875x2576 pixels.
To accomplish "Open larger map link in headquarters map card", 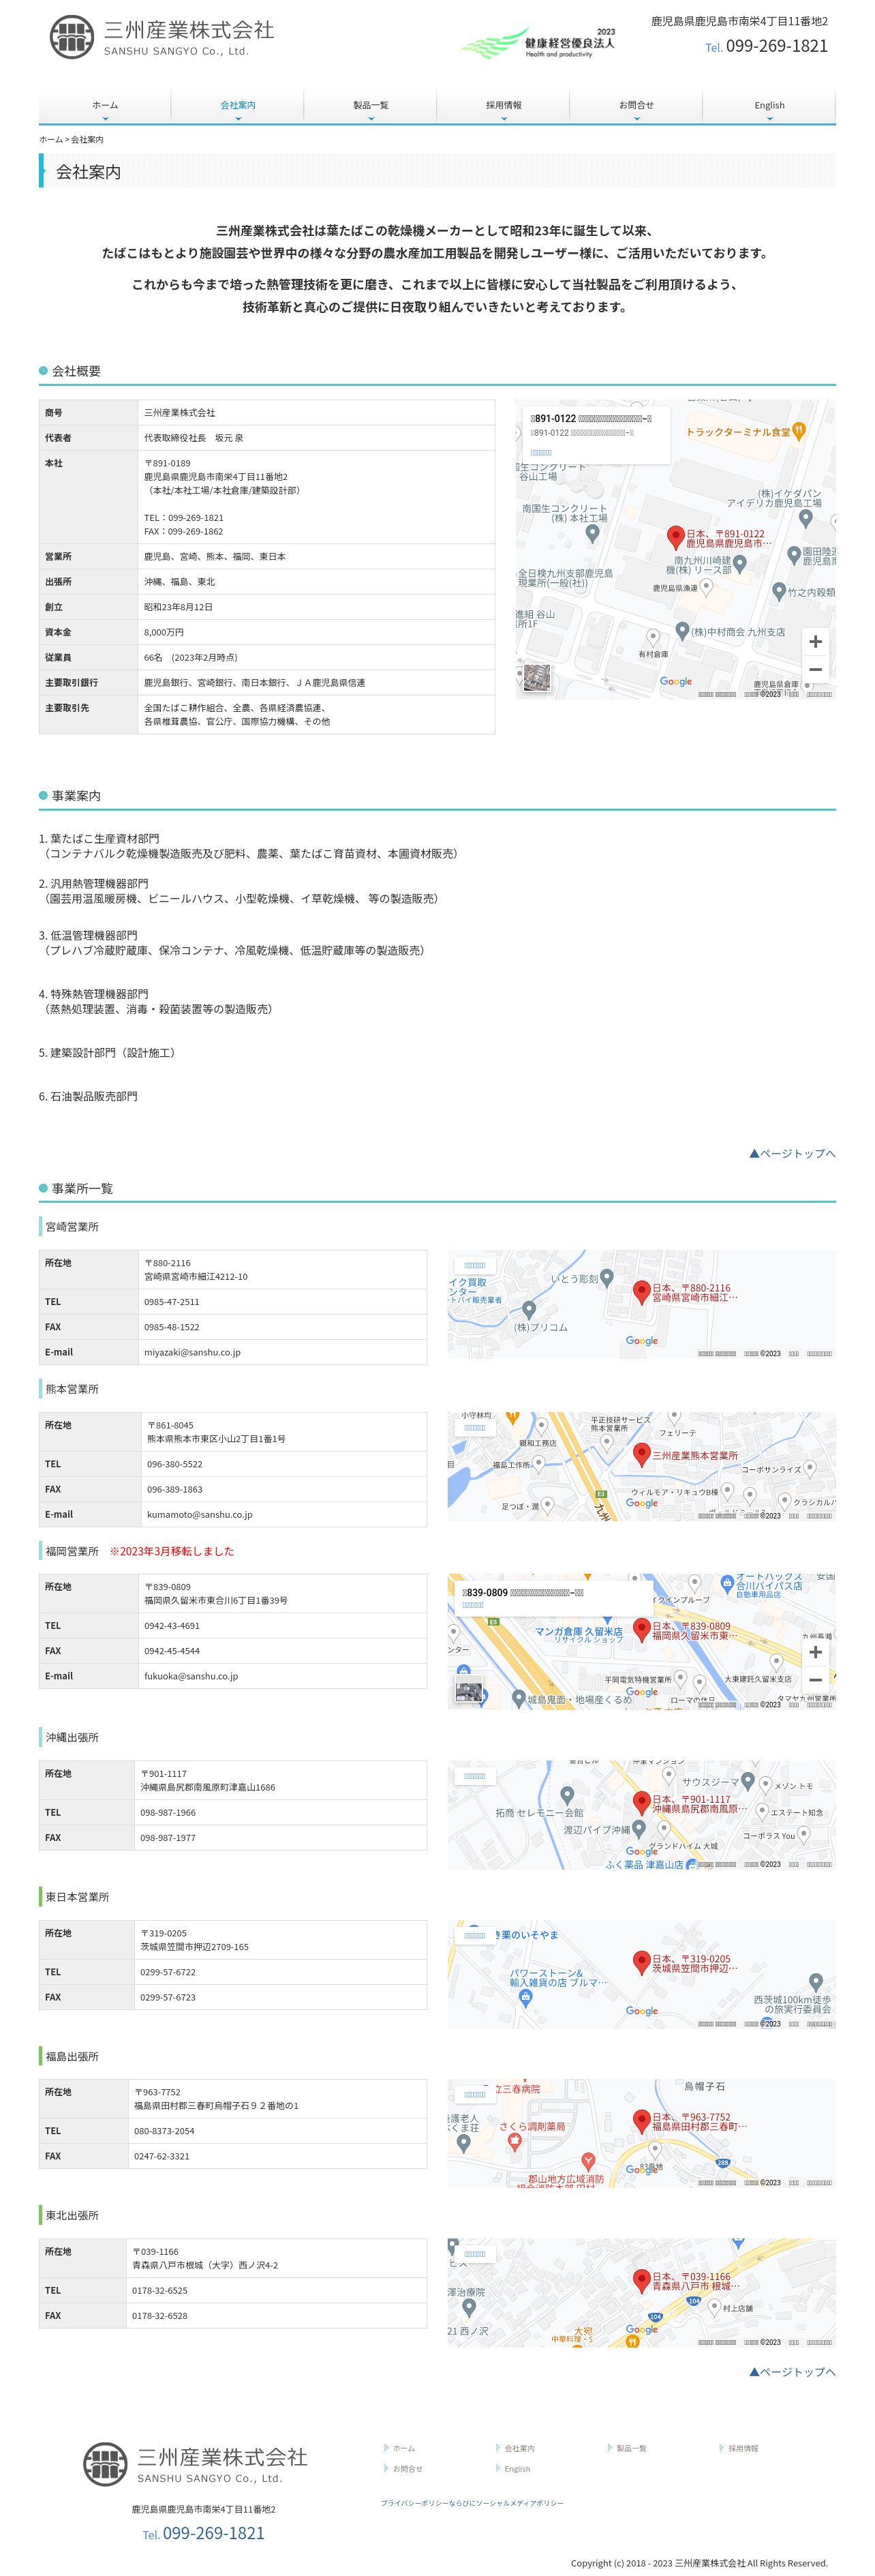I will 540,453.
